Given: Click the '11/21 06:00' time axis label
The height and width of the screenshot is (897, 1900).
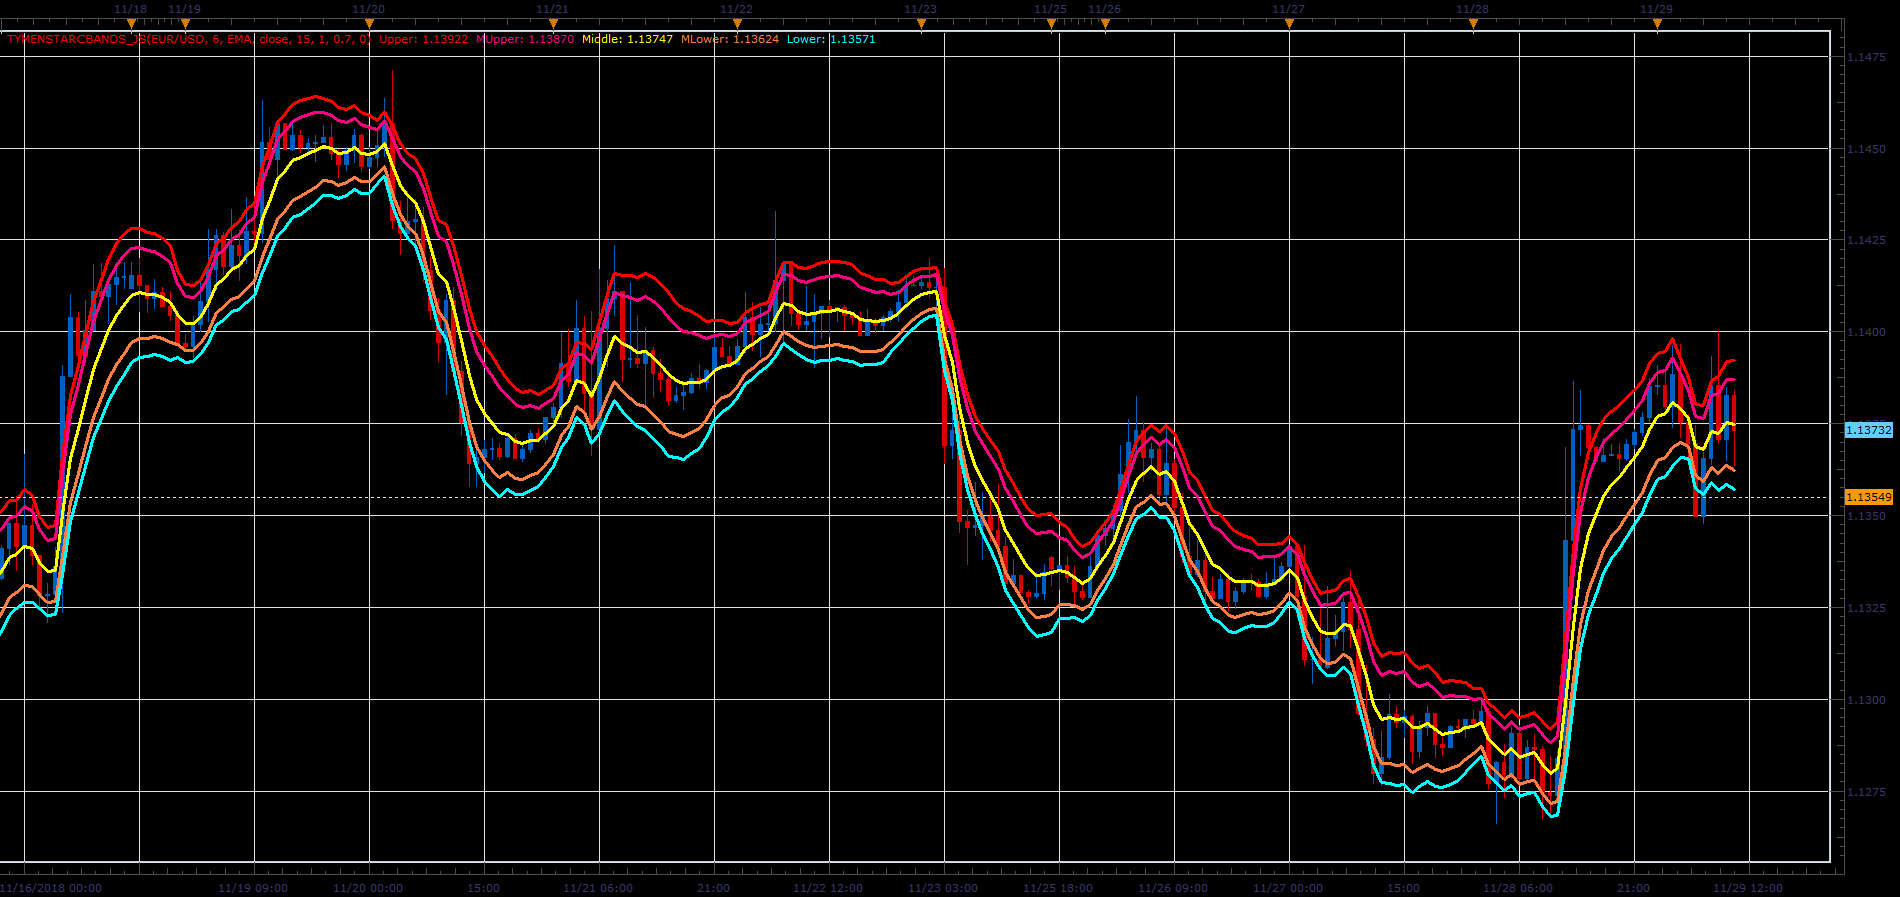Looking at the screenshot, I should click(598, 888).
